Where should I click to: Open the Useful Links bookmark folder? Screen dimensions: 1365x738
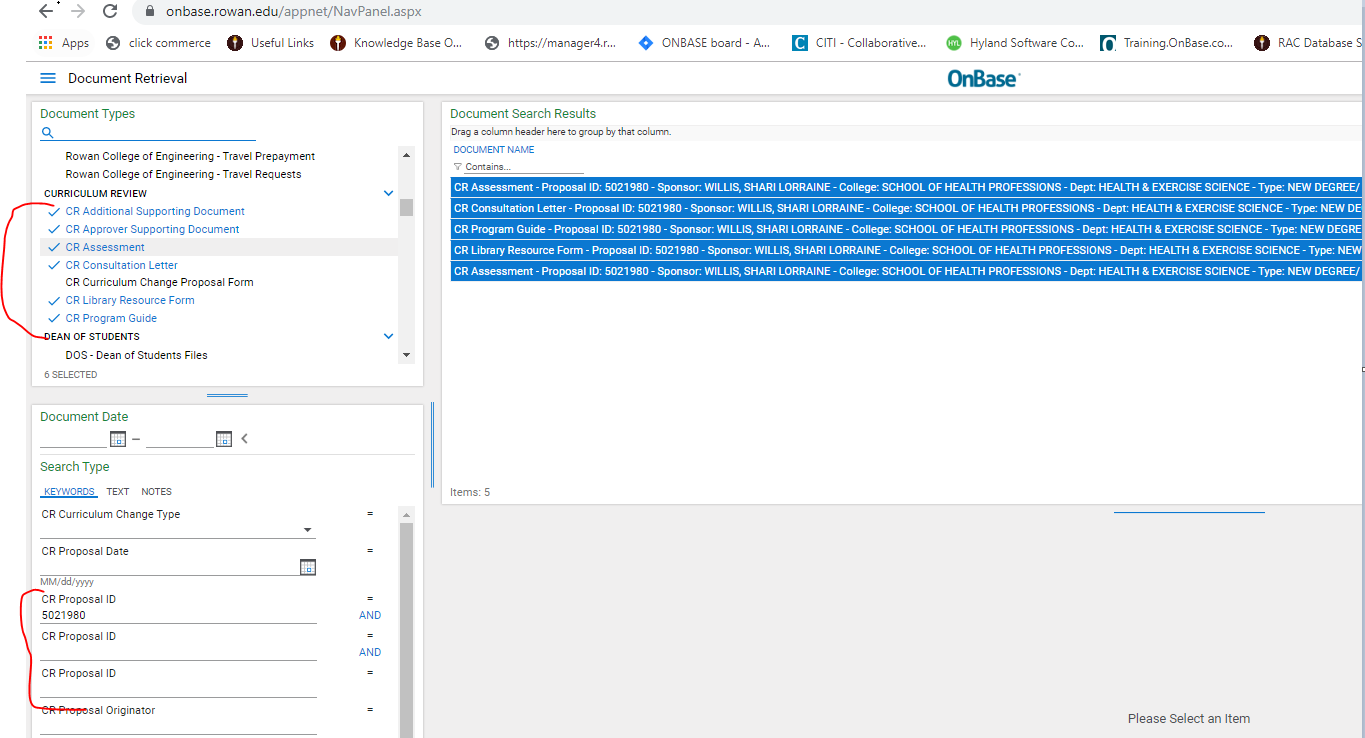(271, 43)
